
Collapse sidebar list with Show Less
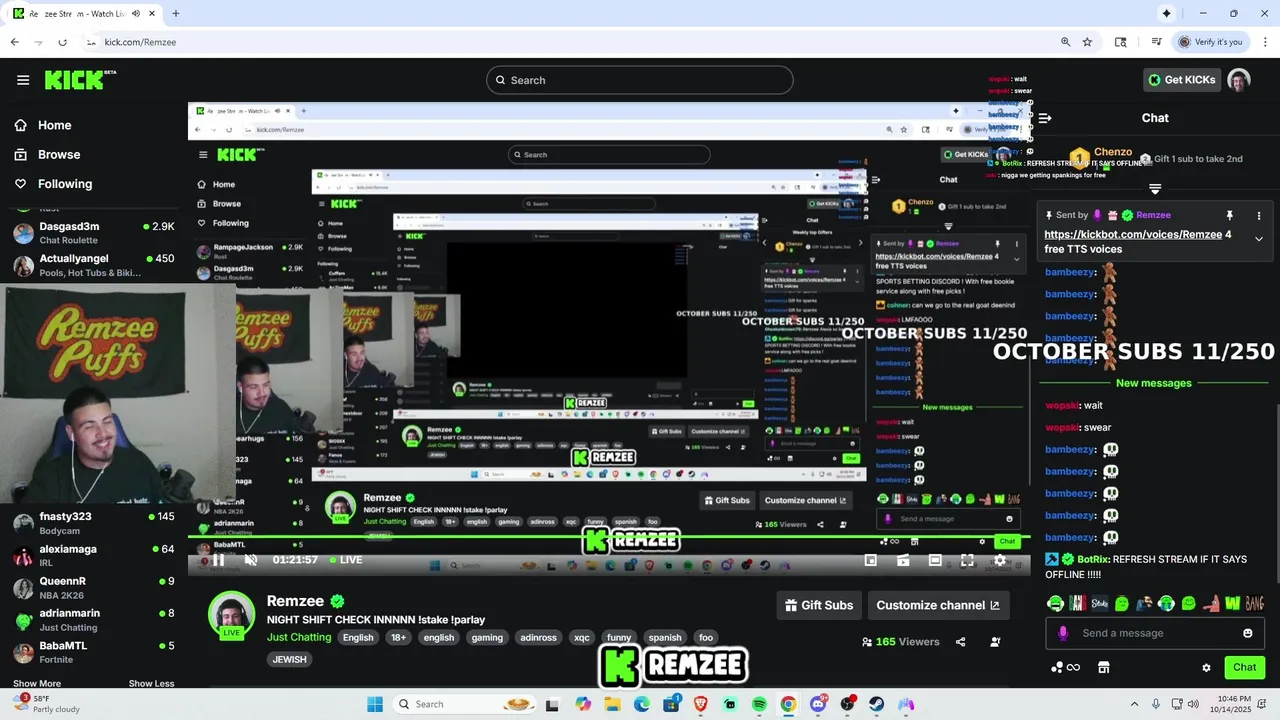[x=151, y=683]
